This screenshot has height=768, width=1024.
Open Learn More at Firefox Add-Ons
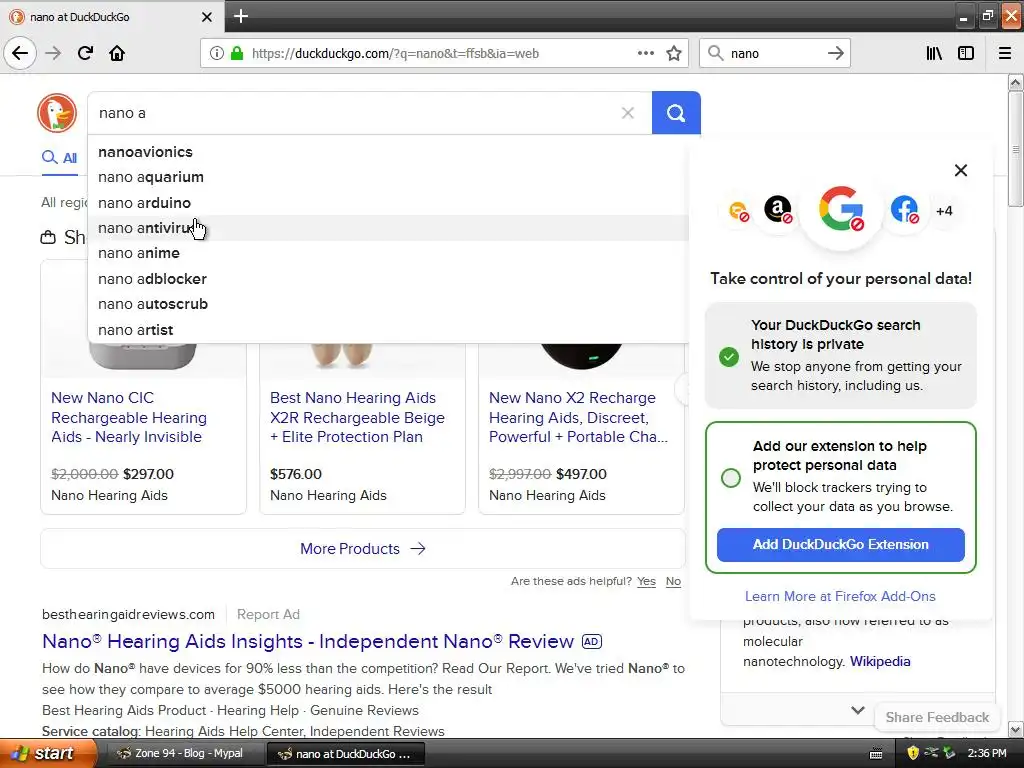coord(840,596)
